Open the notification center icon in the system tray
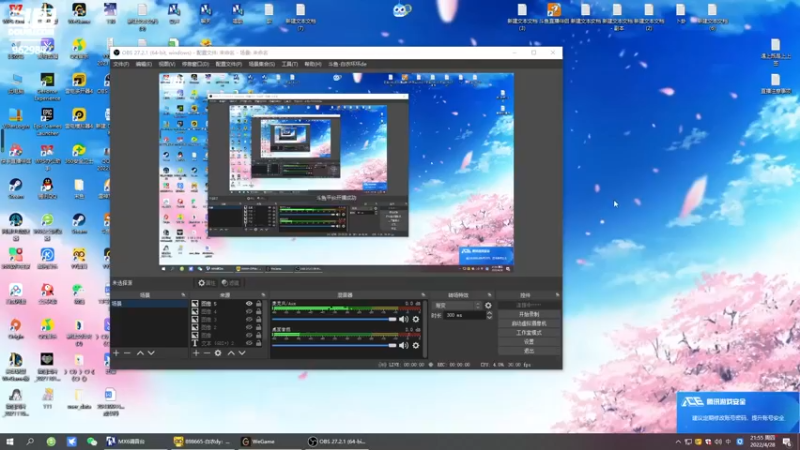The height and width of the screenshot is (450, 800). (x=787, y=442)
